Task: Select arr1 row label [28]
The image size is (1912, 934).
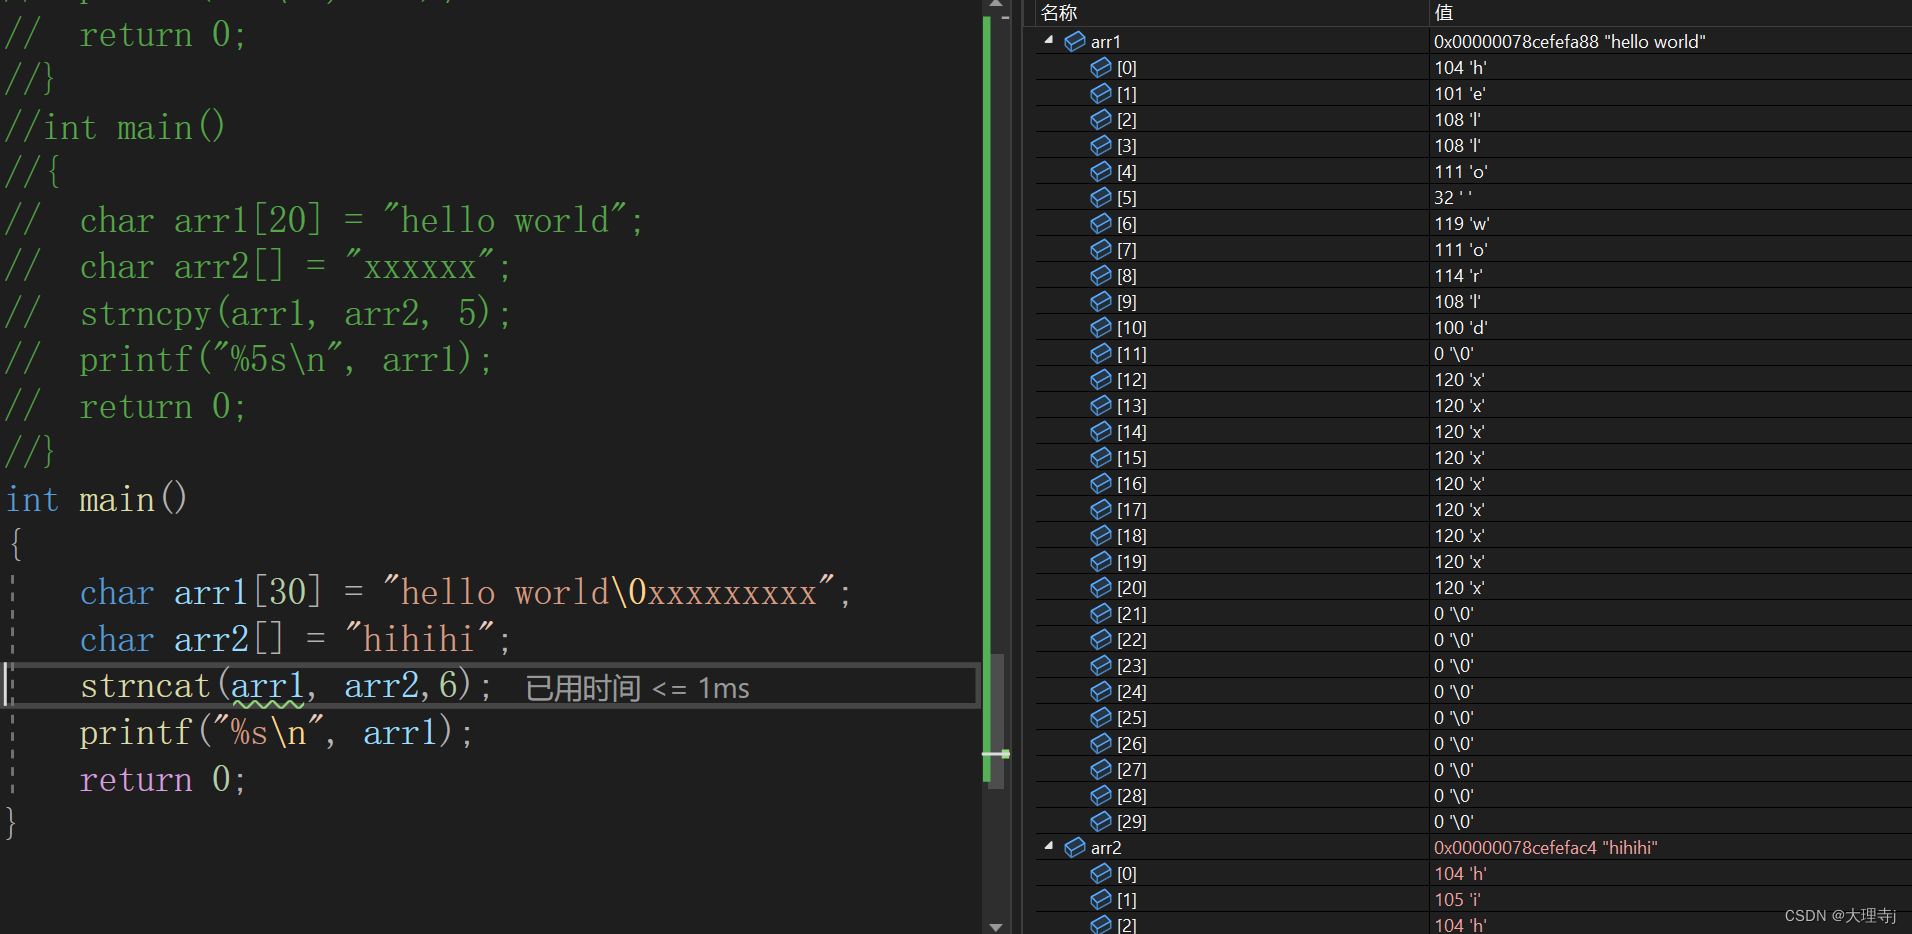Action: [x=1132, y=795]
